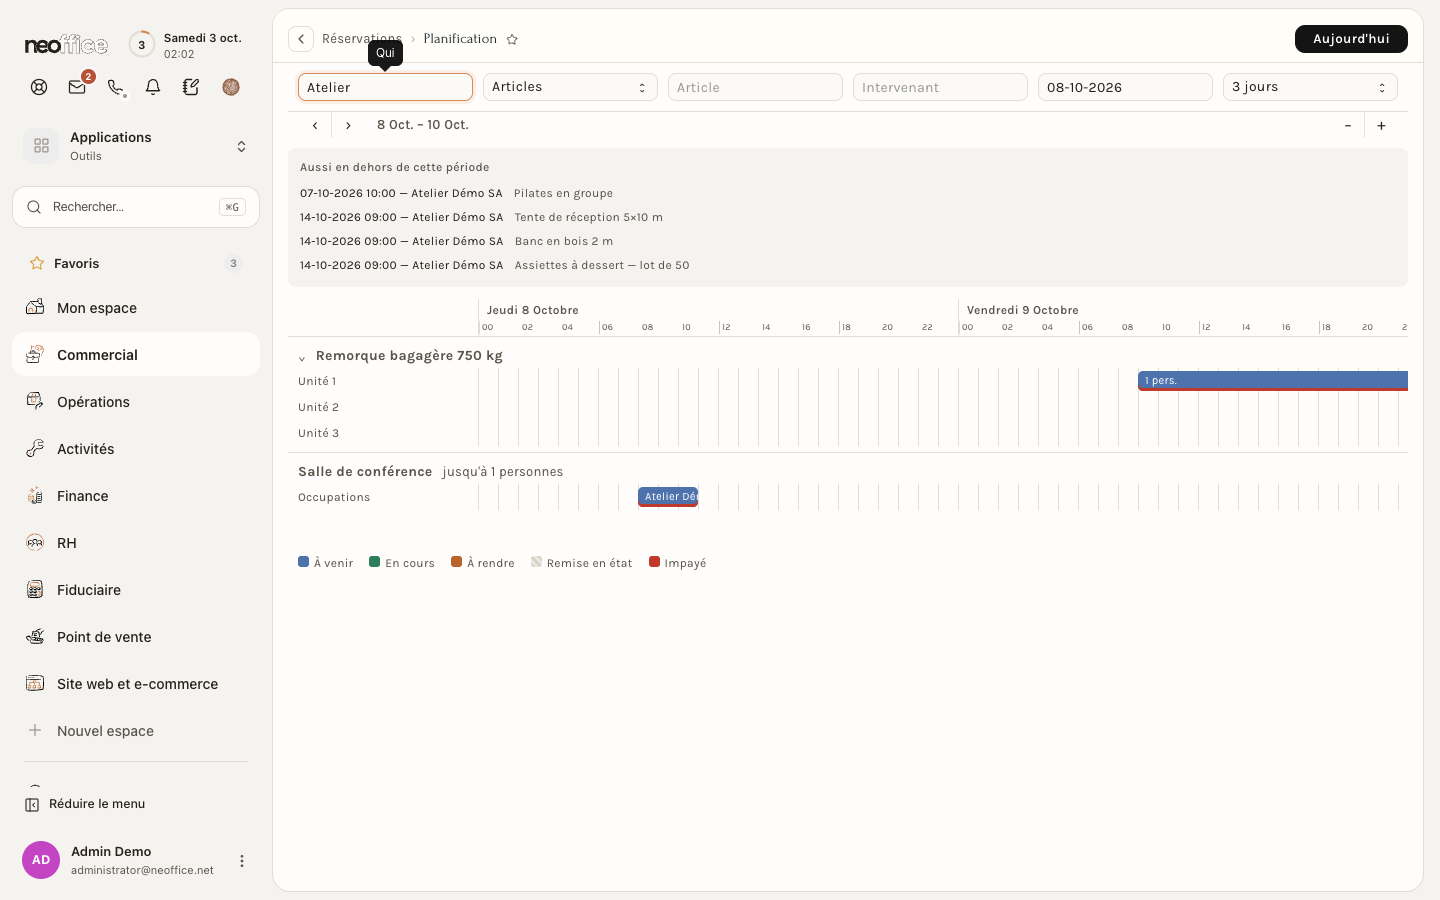Screen dimensions: 1440x900
Task: Open the 3 jours duration dropdown
Action: tap(1310, 87)
